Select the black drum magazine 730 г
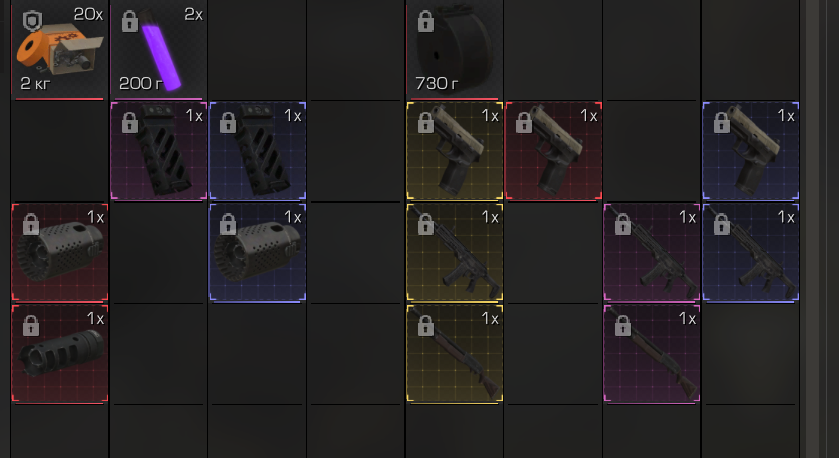Screen dimensions: 839x458 tap(454, 49)
